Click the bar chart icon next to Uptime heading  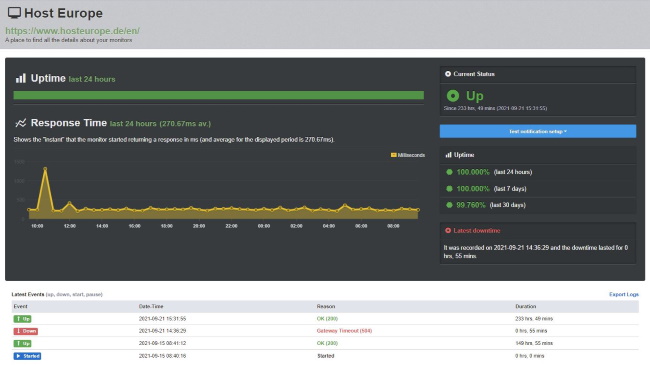point(20,78)
